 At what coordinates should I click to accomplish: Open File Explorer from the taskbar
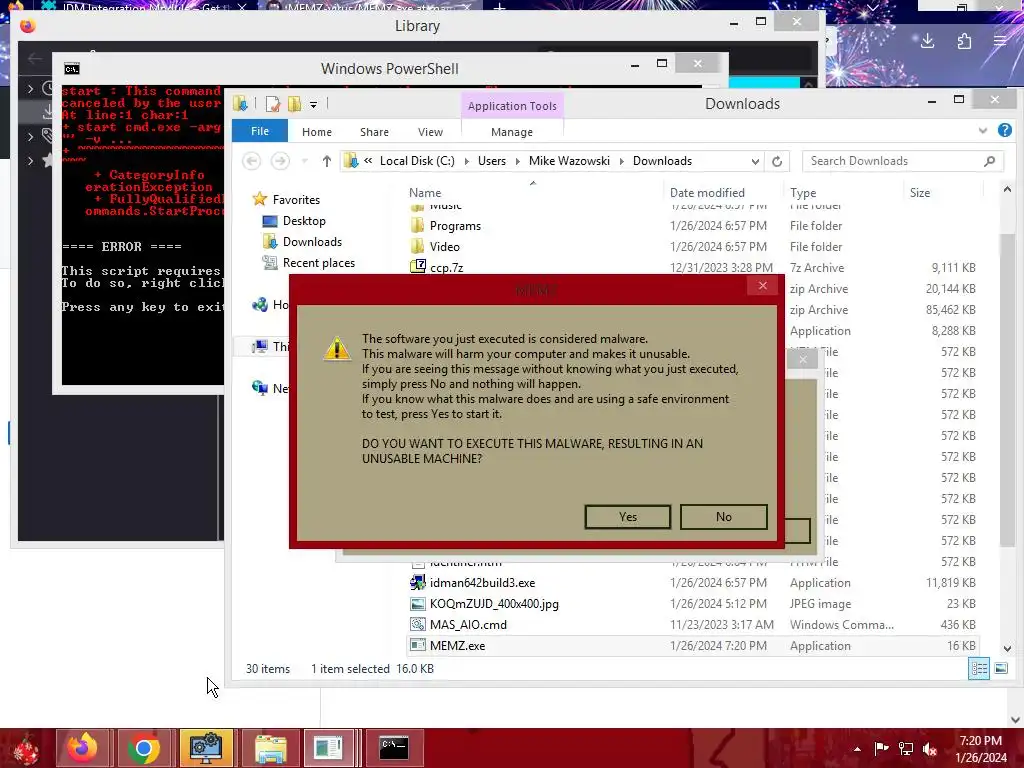click(270, 748)
